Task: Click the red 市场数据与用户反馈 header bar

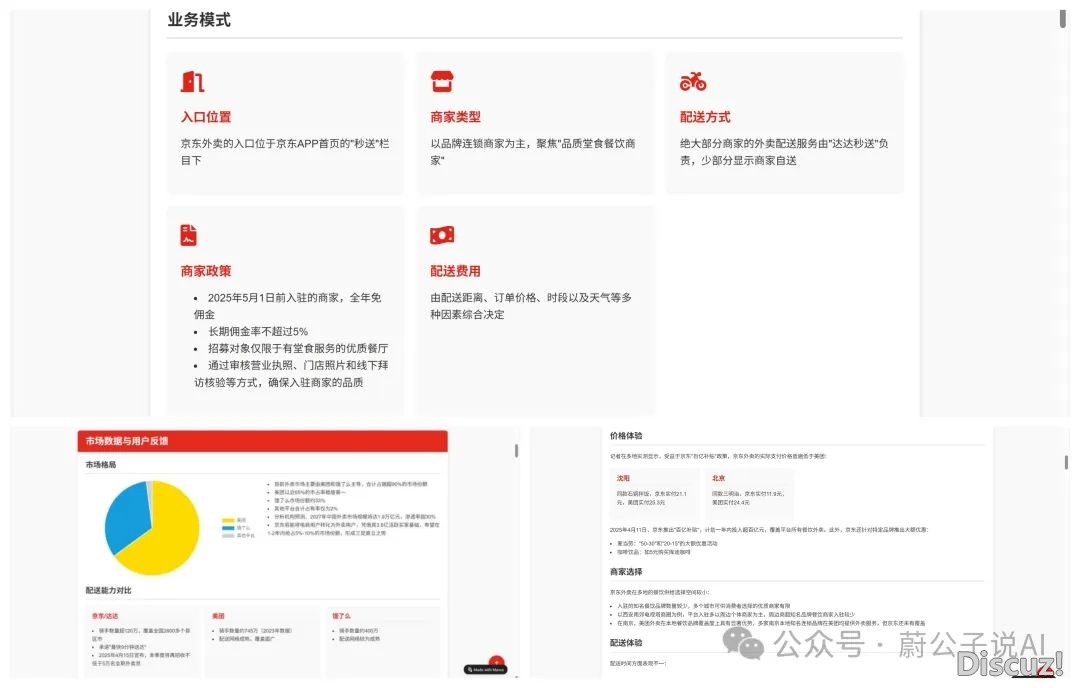Action: 262,441
